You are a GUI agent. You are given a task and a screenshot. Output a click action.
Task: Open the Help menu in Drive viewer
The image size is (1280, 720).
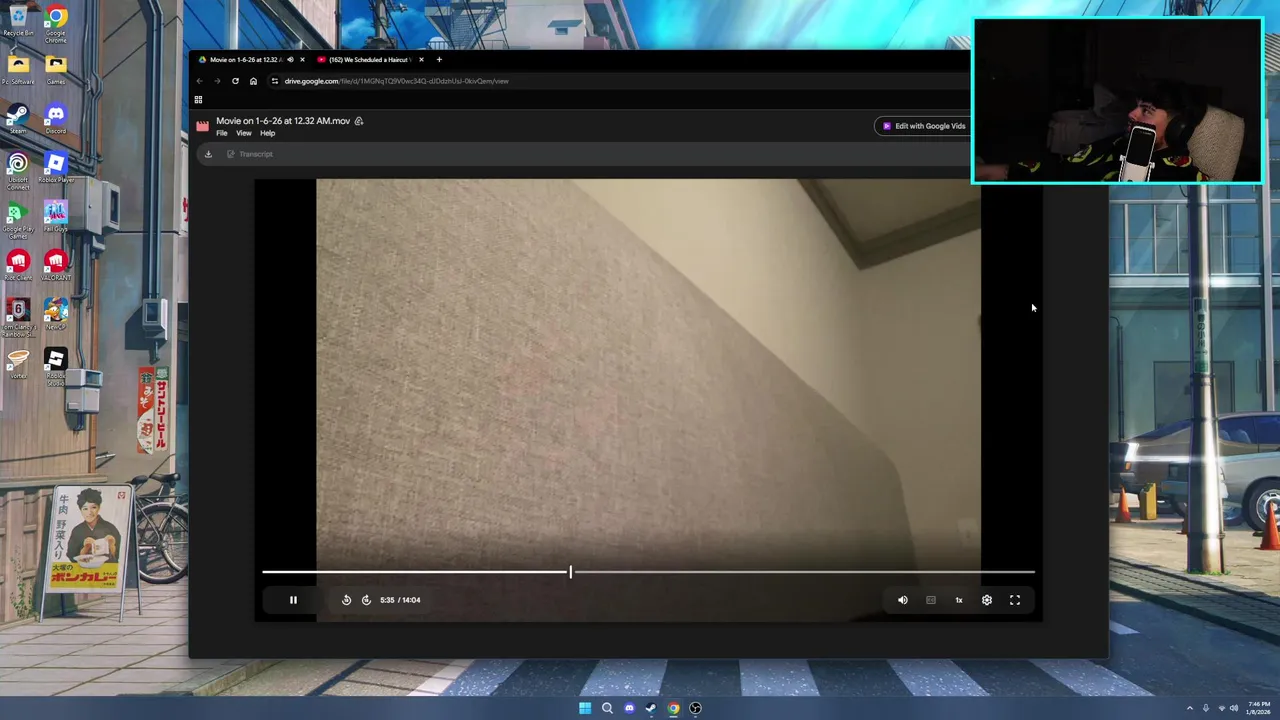268,133
